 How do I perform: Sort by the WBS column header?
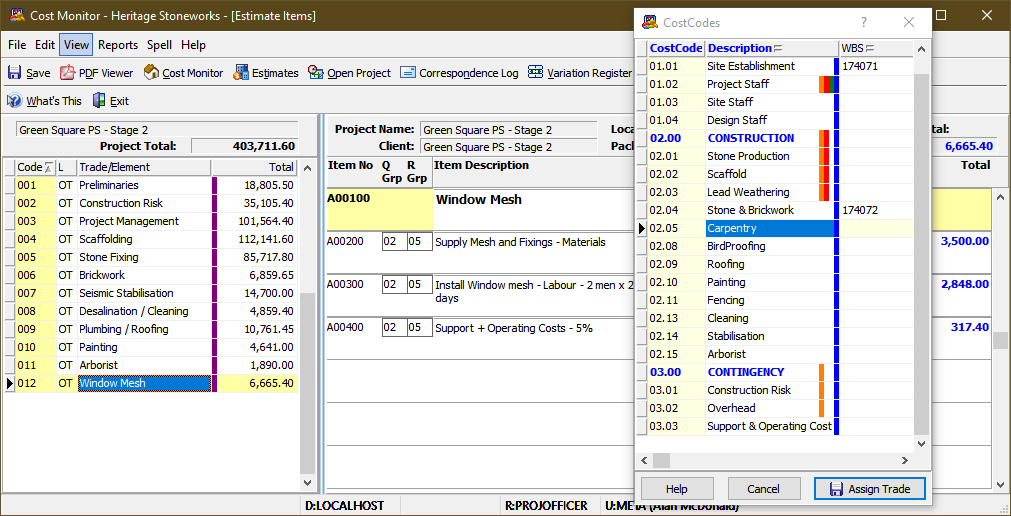(875, 48)
